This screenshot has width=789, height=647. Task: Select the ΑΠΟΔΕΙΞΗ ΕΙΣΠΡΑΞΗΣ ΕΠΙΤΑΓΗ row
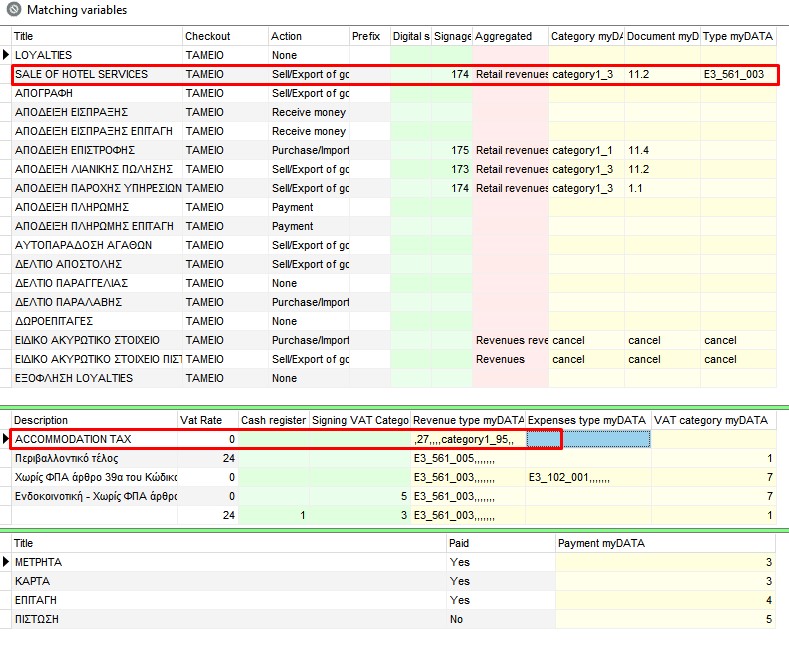[394, 131]
